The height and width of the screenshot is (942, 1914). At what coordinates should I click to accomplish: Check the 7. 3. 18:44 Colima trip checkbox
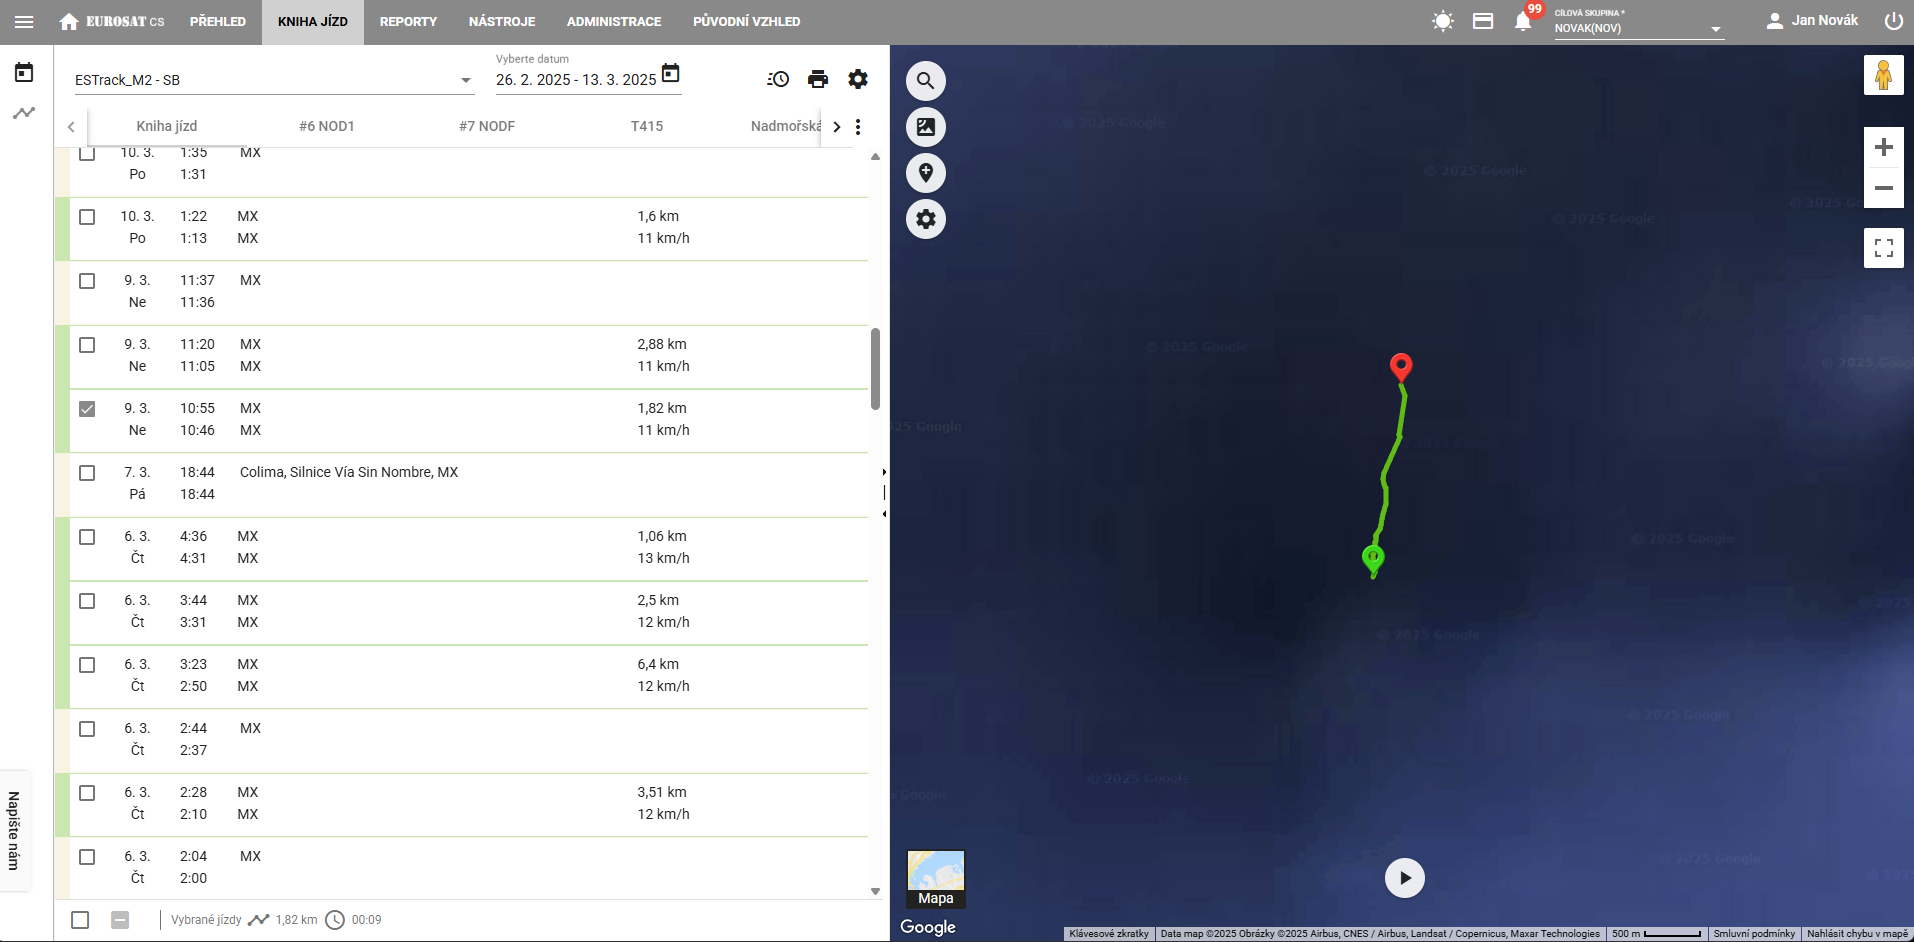[x=87, y=473]
